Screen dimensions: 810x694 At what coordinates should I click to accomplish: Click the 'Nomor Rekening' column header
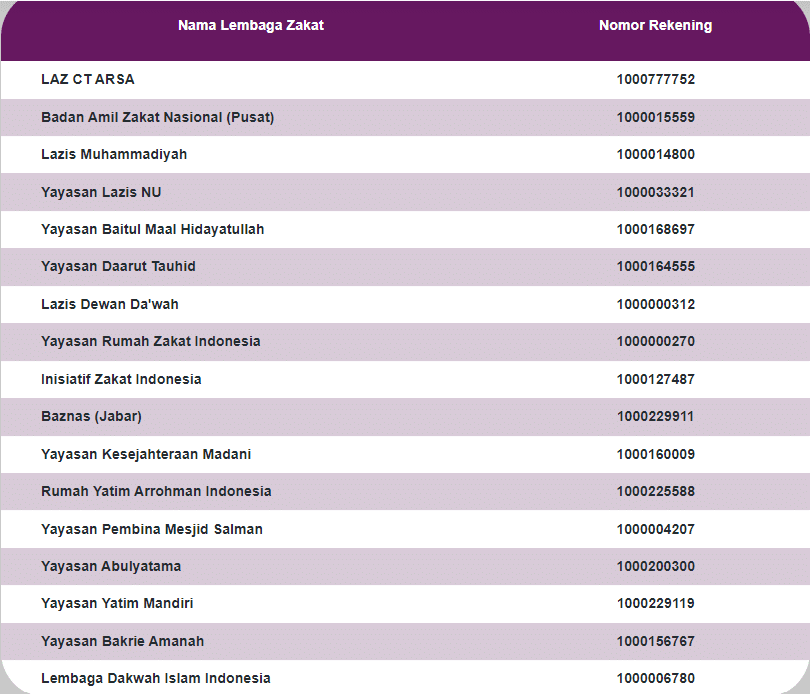coord(656,25)
